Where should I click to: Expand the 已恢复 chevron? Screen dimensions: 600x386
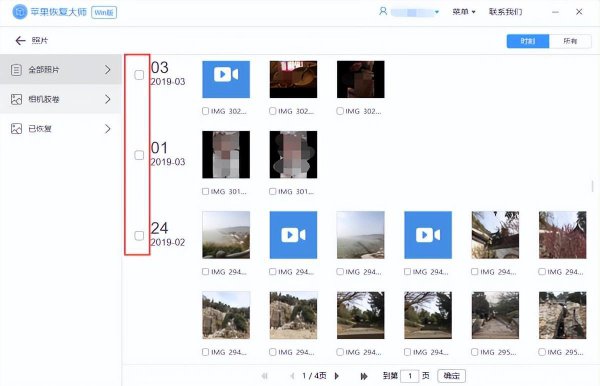click(x=108, y=129)
